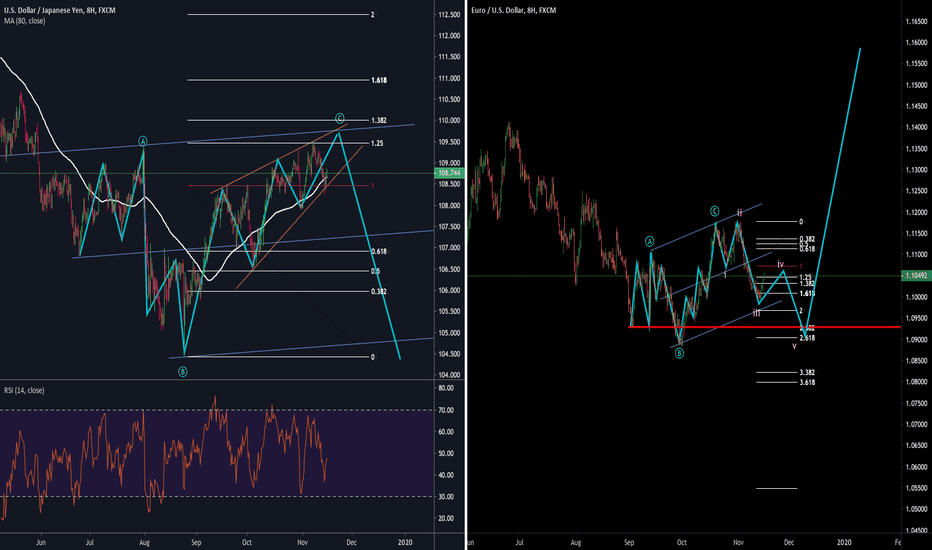The height and width of the screenshot is (550, 932).
Task: Select the 3.618 Fibonacci level on EUR/USD
Action: (x=807, y=382)
